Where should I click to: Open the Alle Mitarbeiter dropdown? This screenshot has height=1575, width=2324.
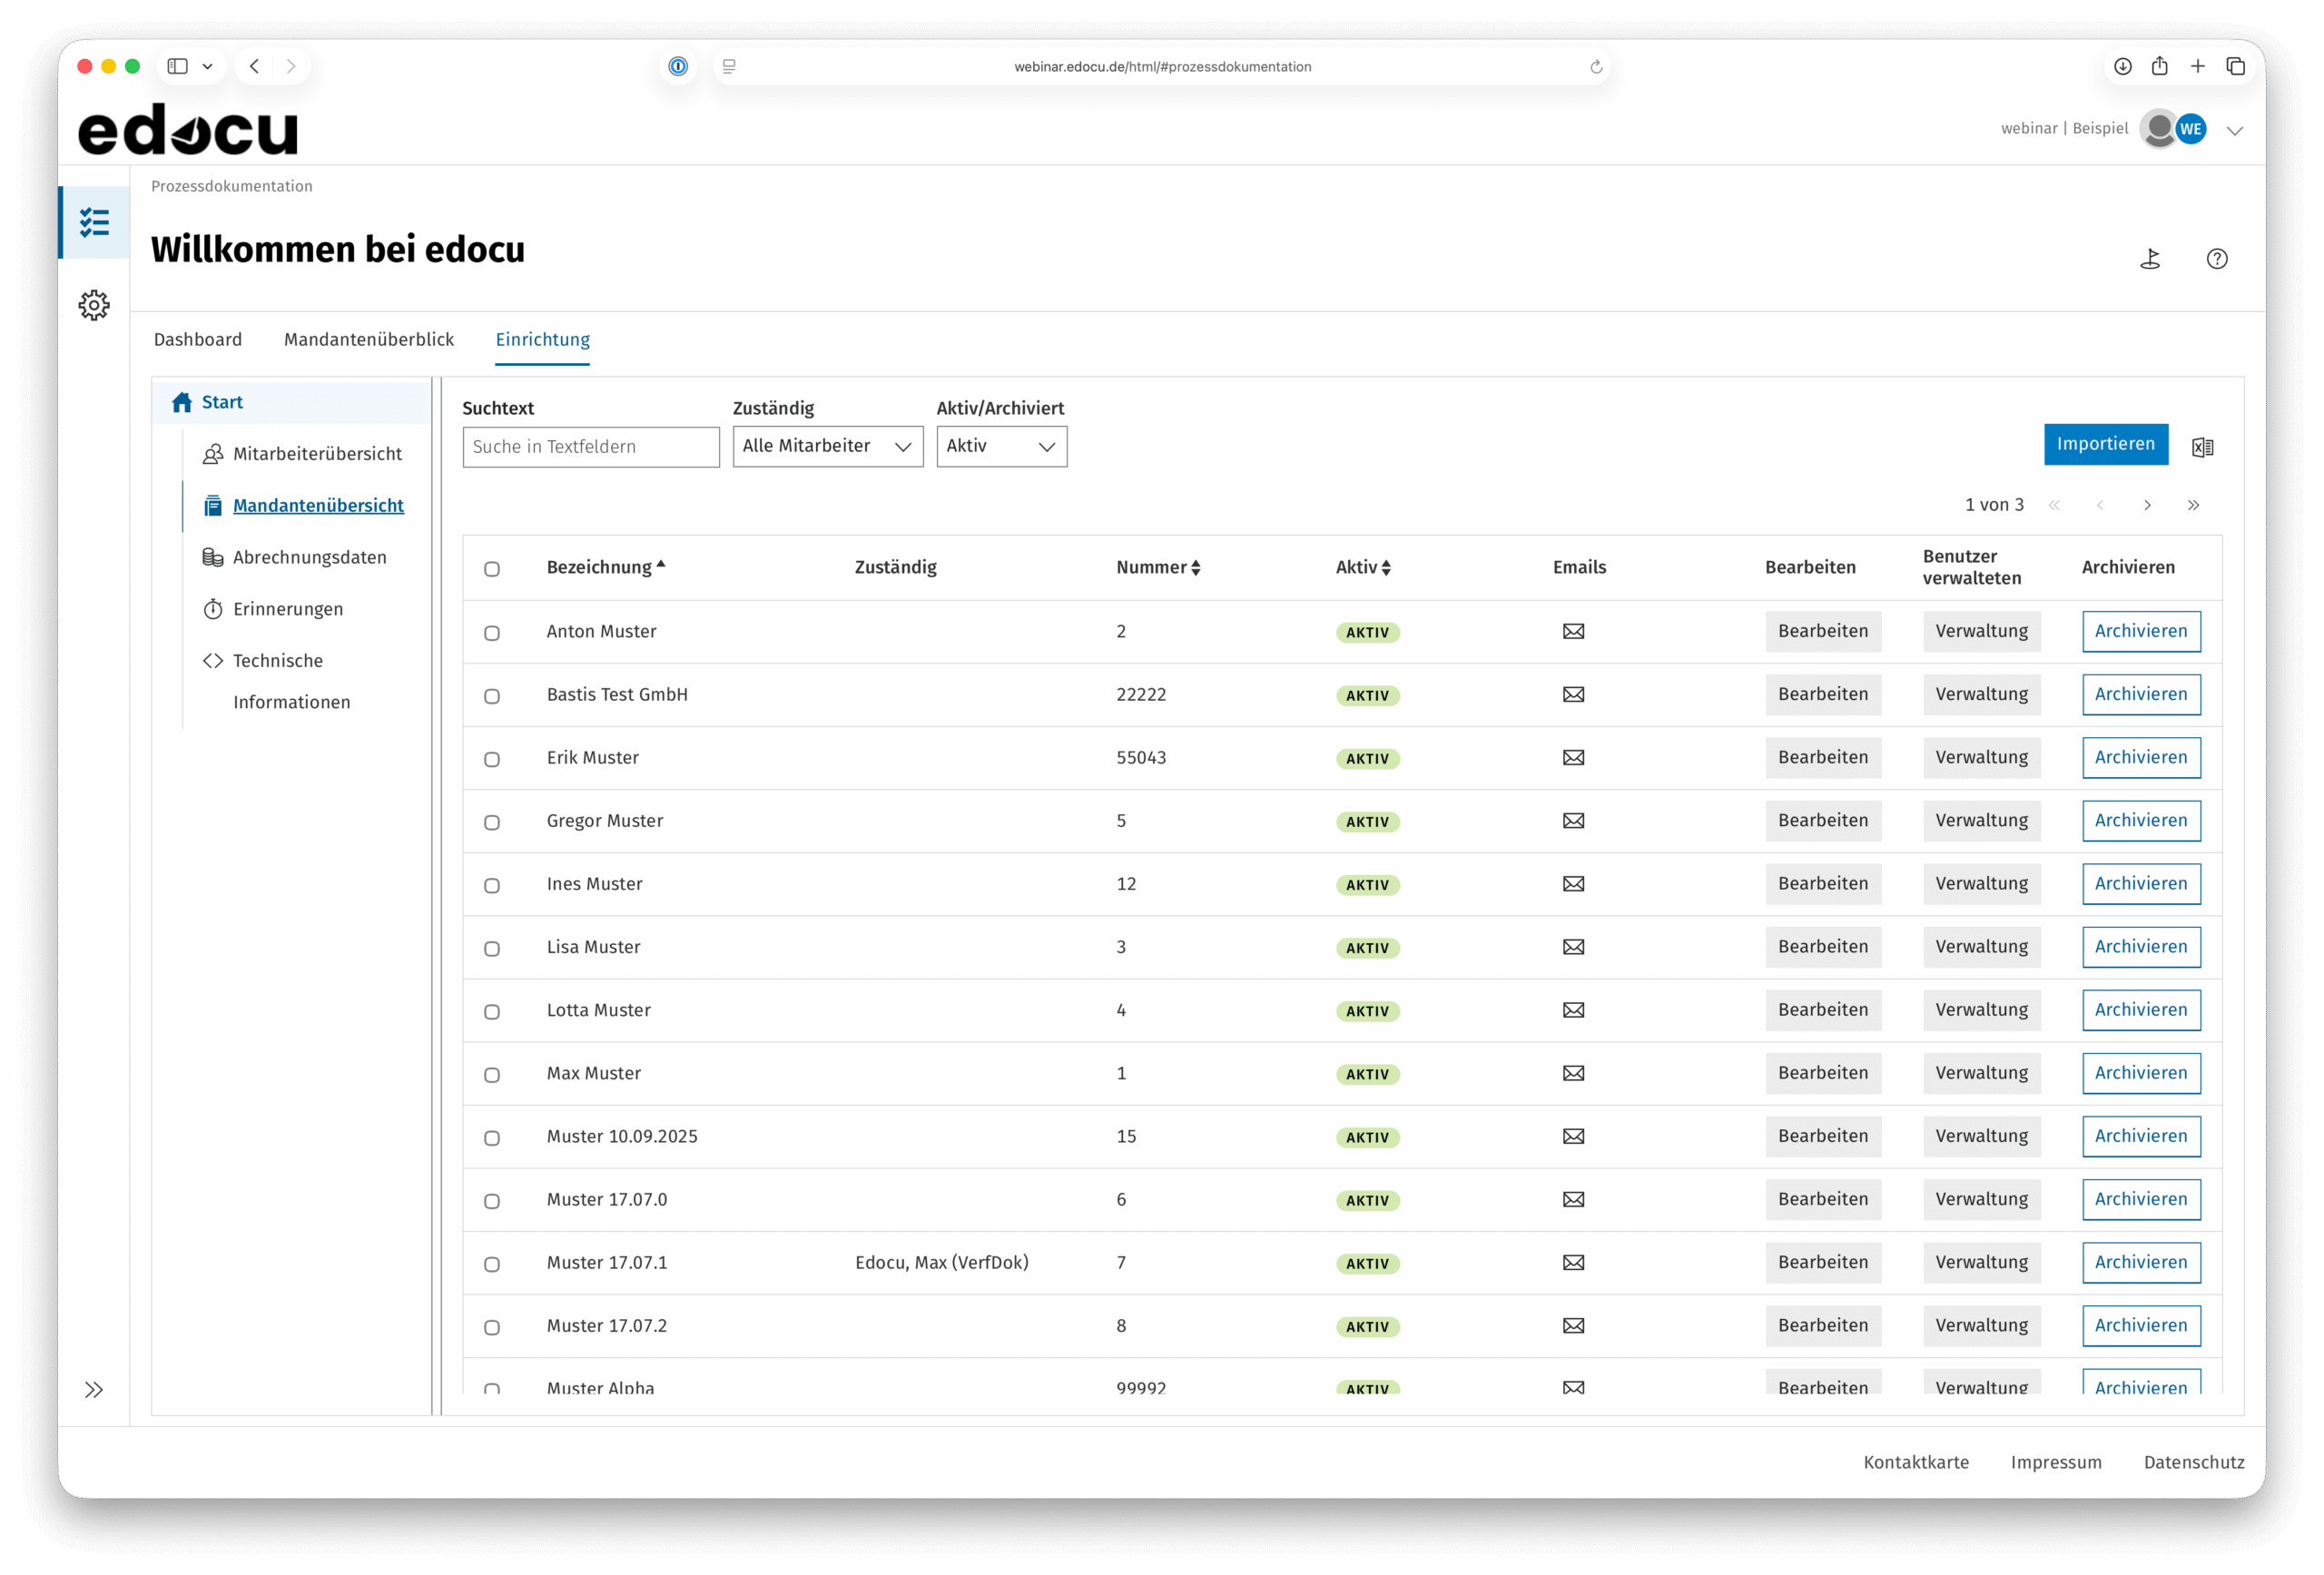(827, 446)
